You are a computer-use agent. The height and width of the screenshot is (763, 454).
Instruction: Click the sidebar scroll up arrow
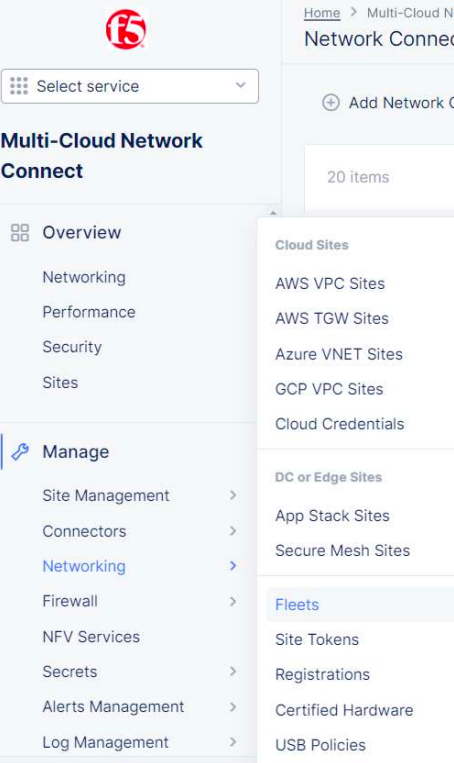click(273, 213)
